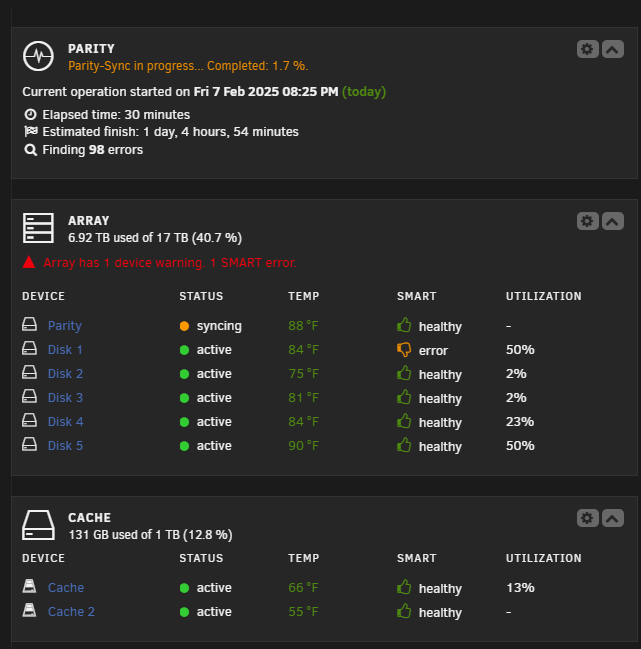Open Cache panel settings gear
Viewport: 641px width, 649px height.
pos(588,518)
